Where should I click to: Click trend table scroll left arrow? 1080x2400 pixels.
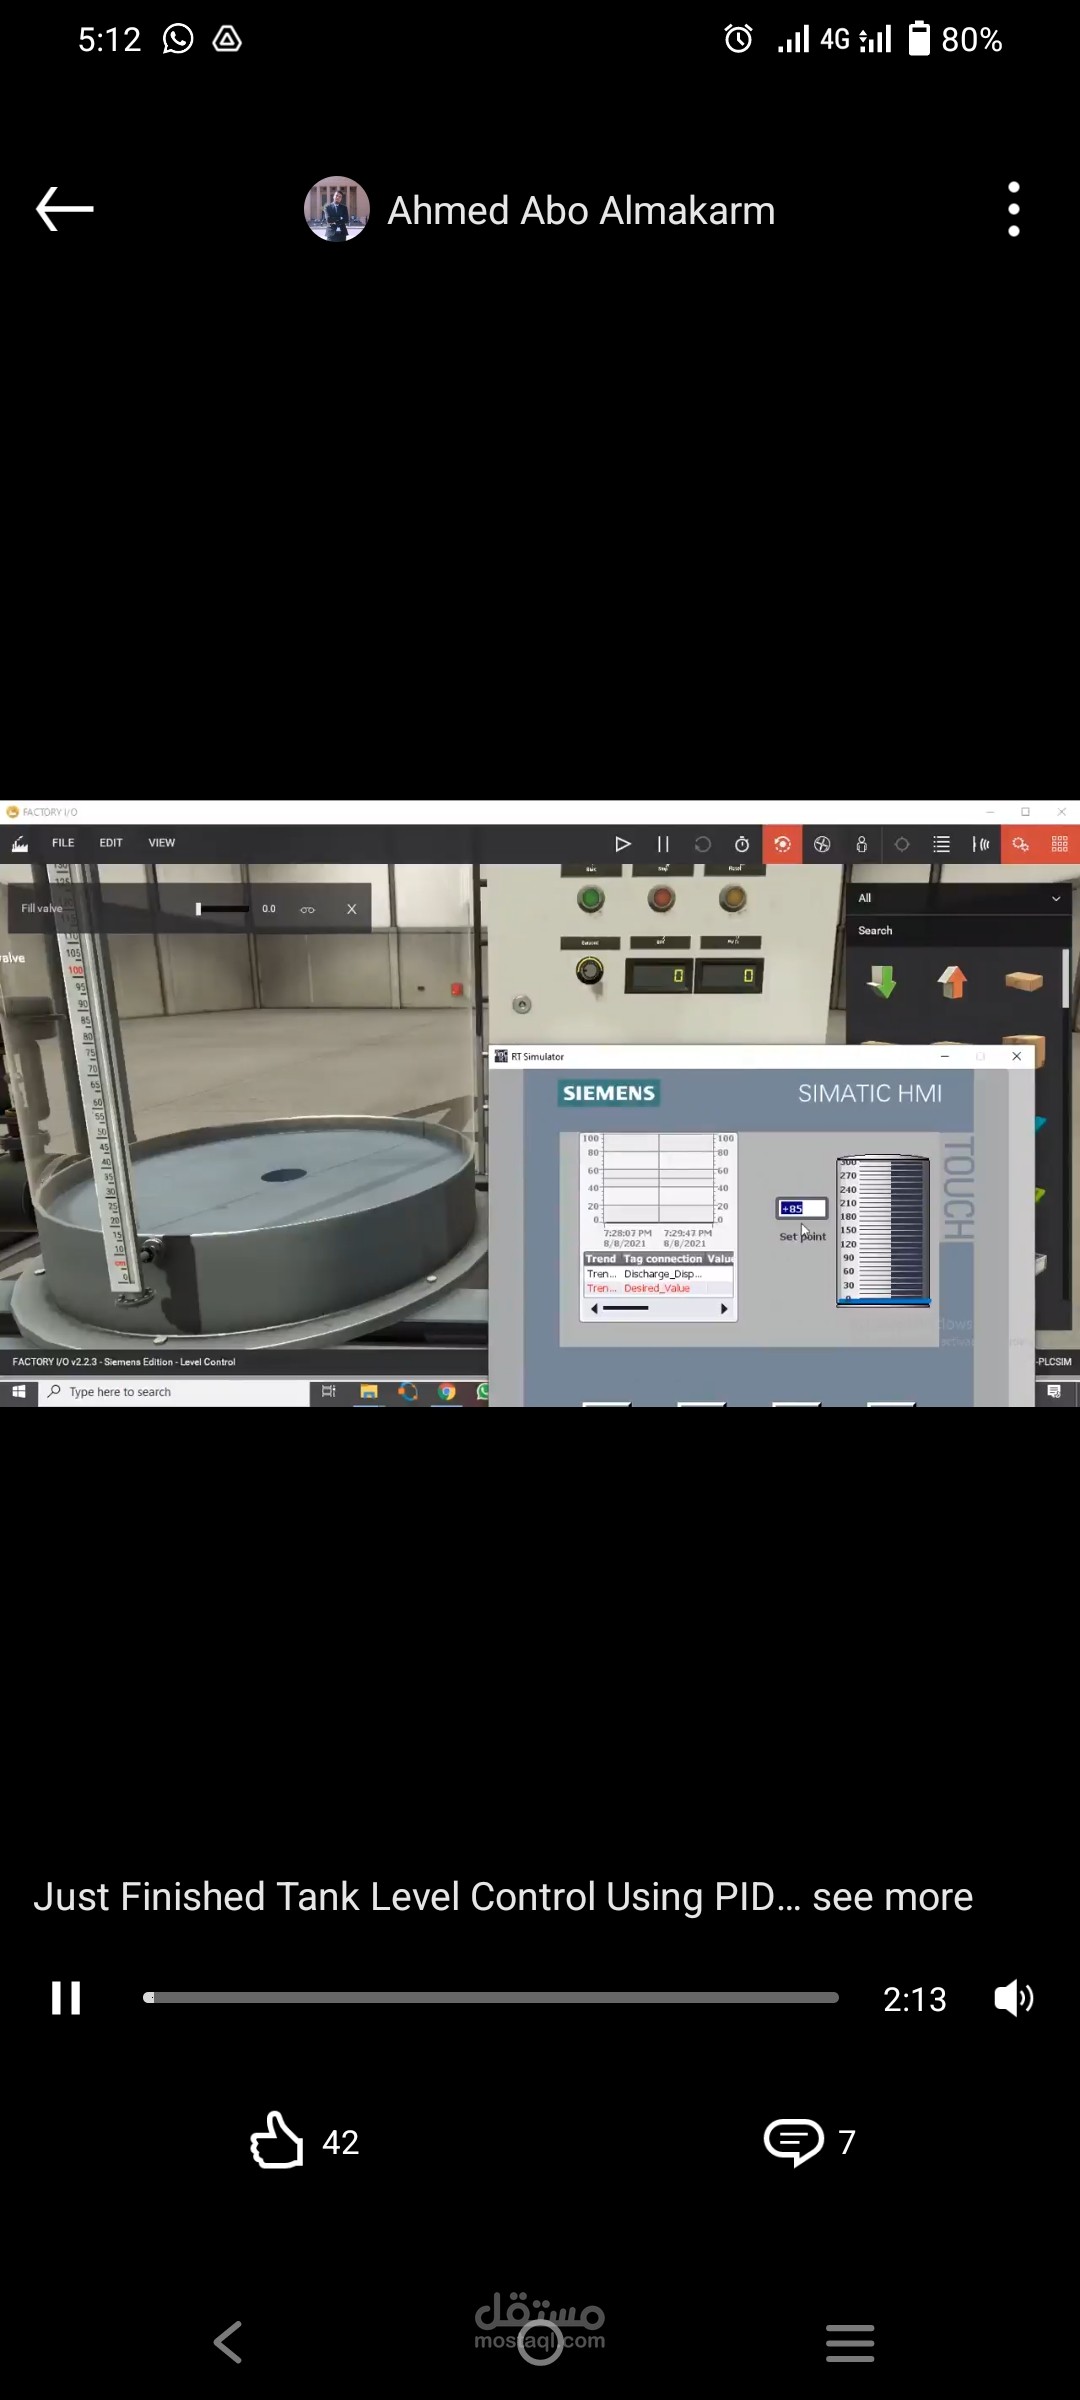[594, 1308]
